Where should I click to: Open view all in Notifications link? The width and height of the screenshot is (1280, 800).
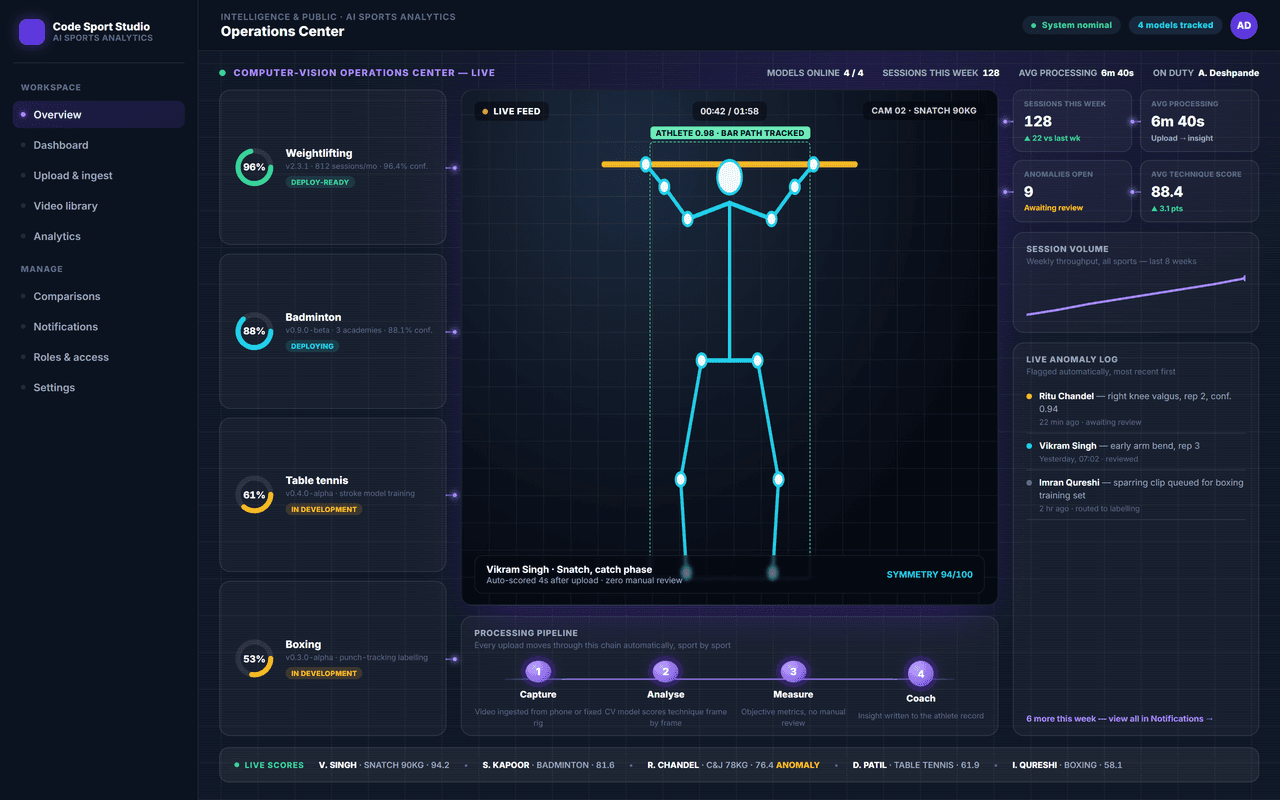pyautogui.click(x=1120, y=718)
